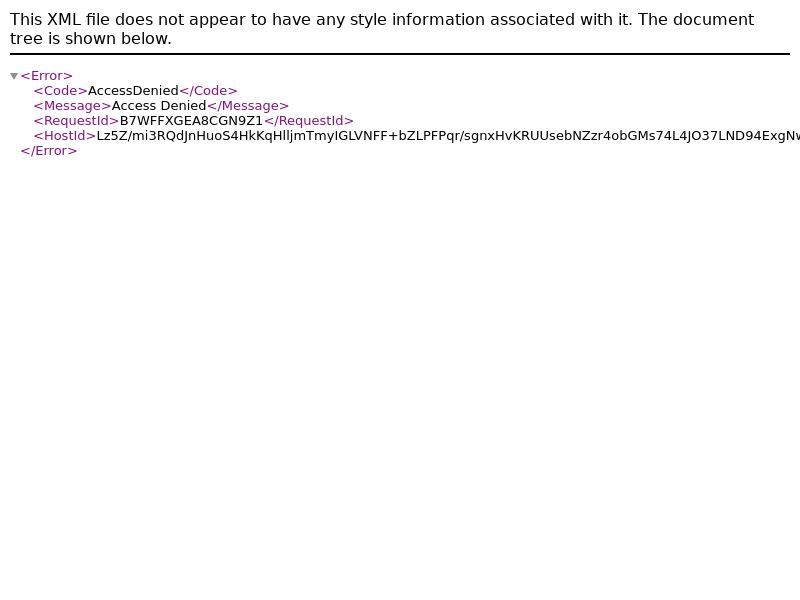The height and width of the screenshot is (600, 800).
Task: Select the closing </Code> tag
Action: click(x=208, y=91)
